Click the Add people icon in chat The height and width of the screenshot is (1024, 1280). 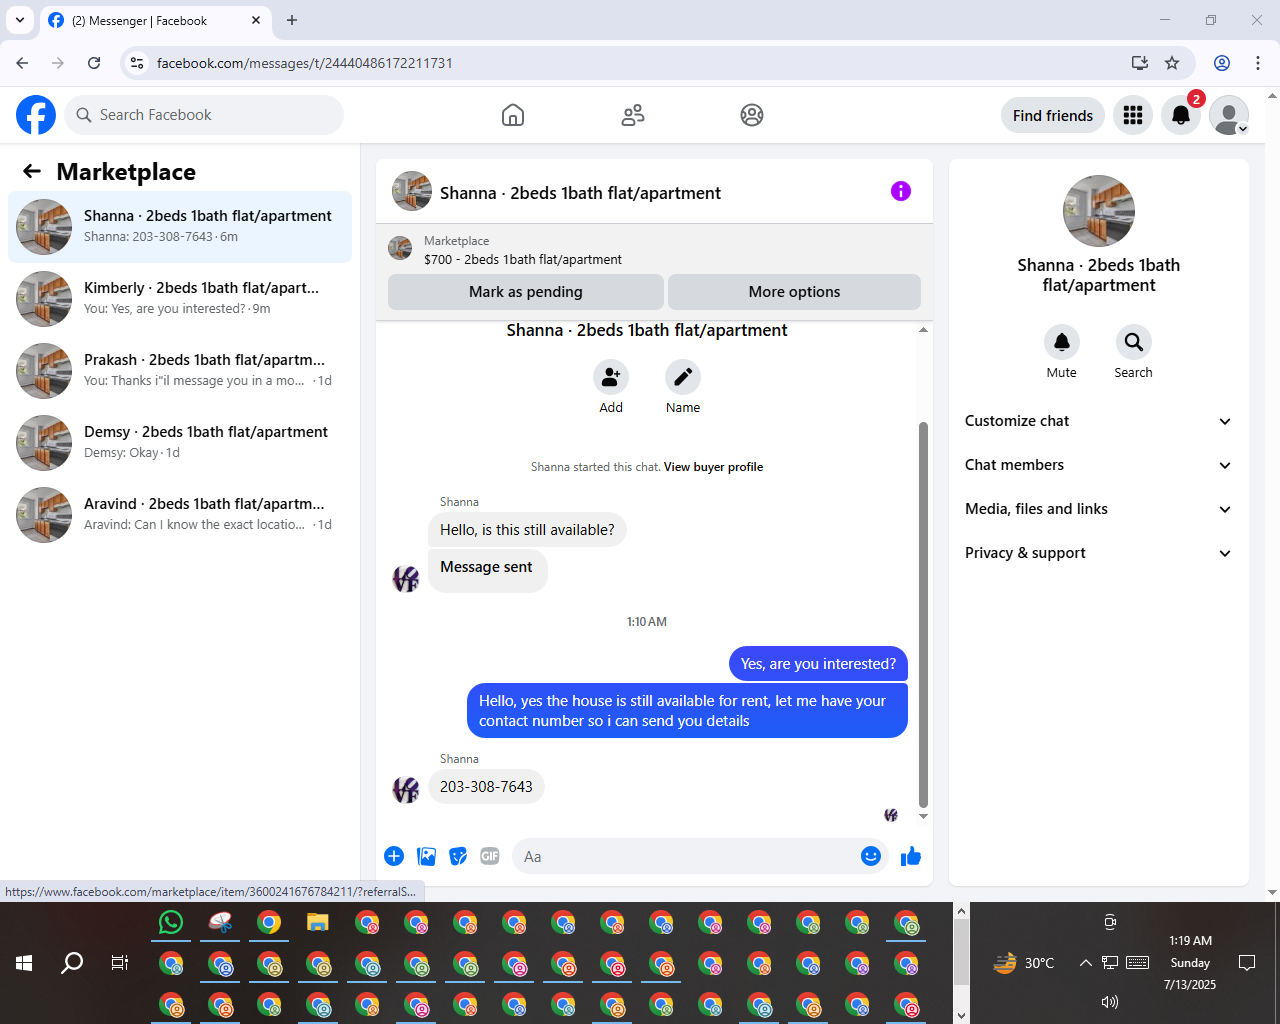[611, 377]
